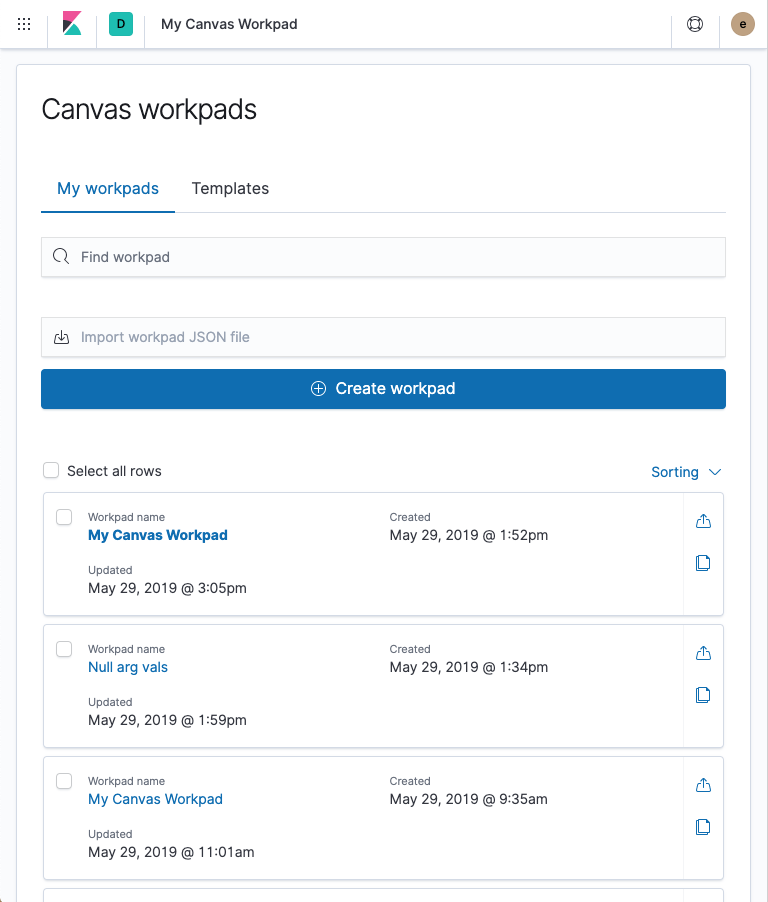Click the Import workpad JSON file field
This screenshot has height=902, width=768.
coord(383,337)
